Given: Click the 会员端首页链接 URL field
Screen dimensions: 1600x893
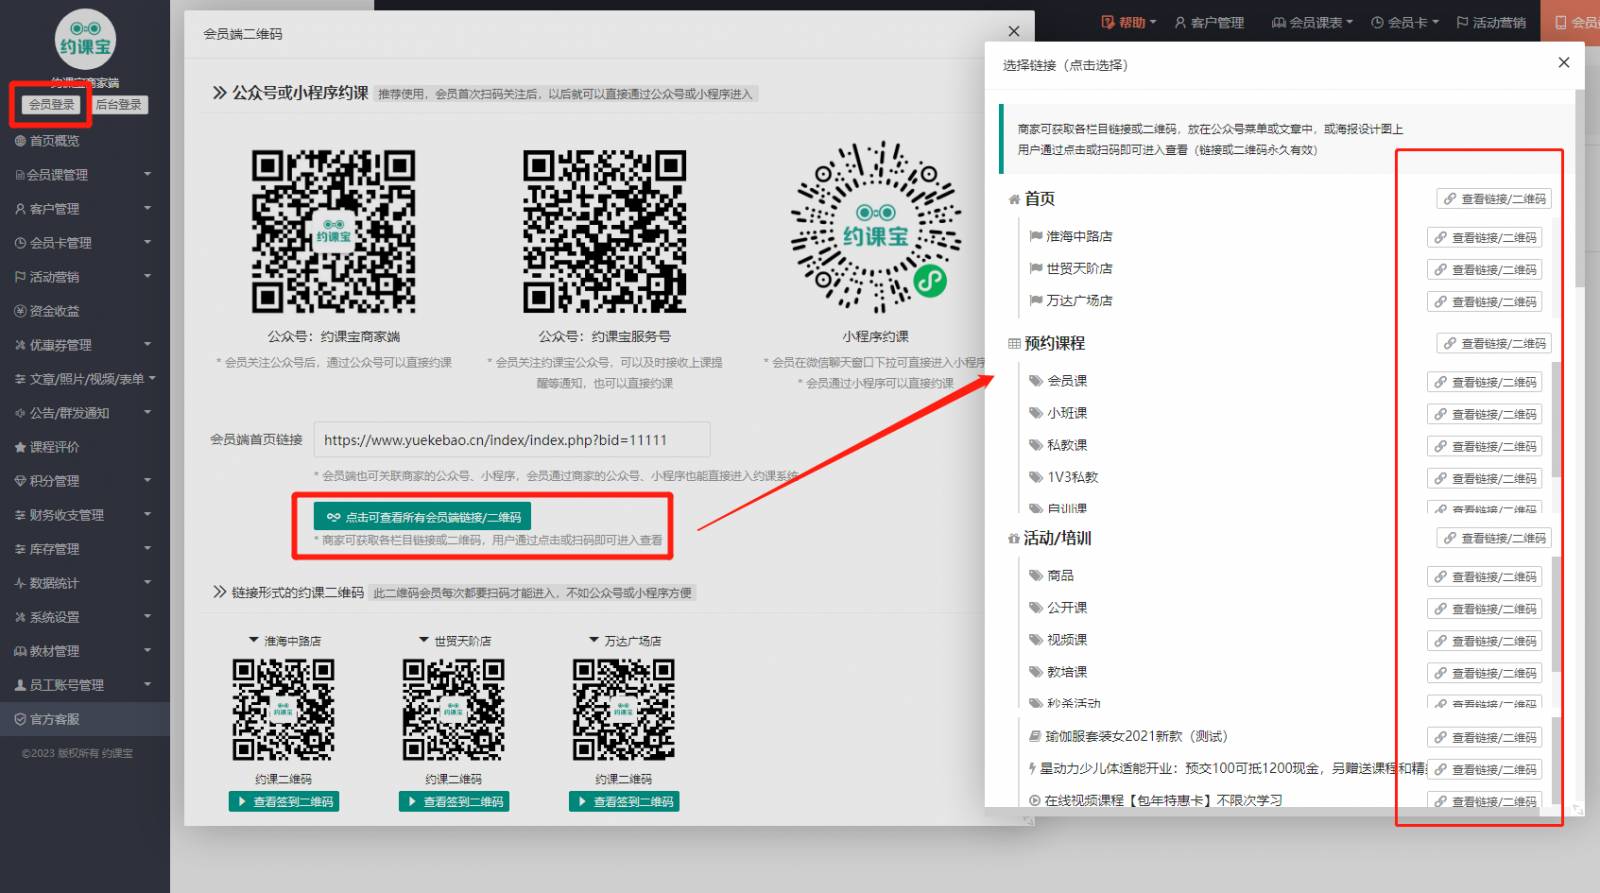Looking at the screenshot, I should coord(512,440).
